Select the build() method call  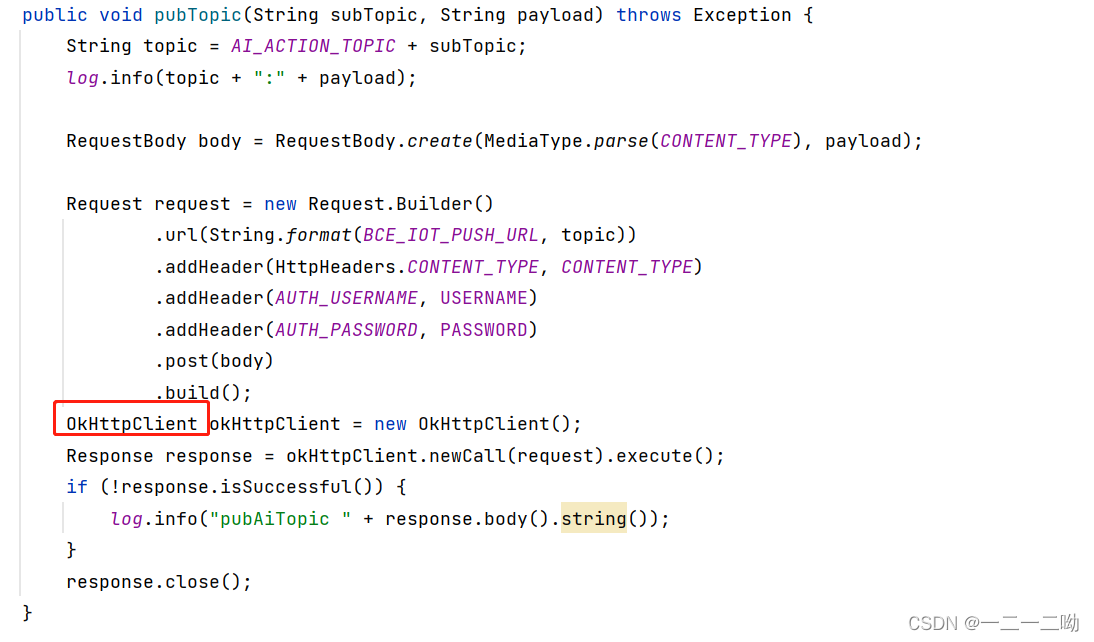coord(200,392)
